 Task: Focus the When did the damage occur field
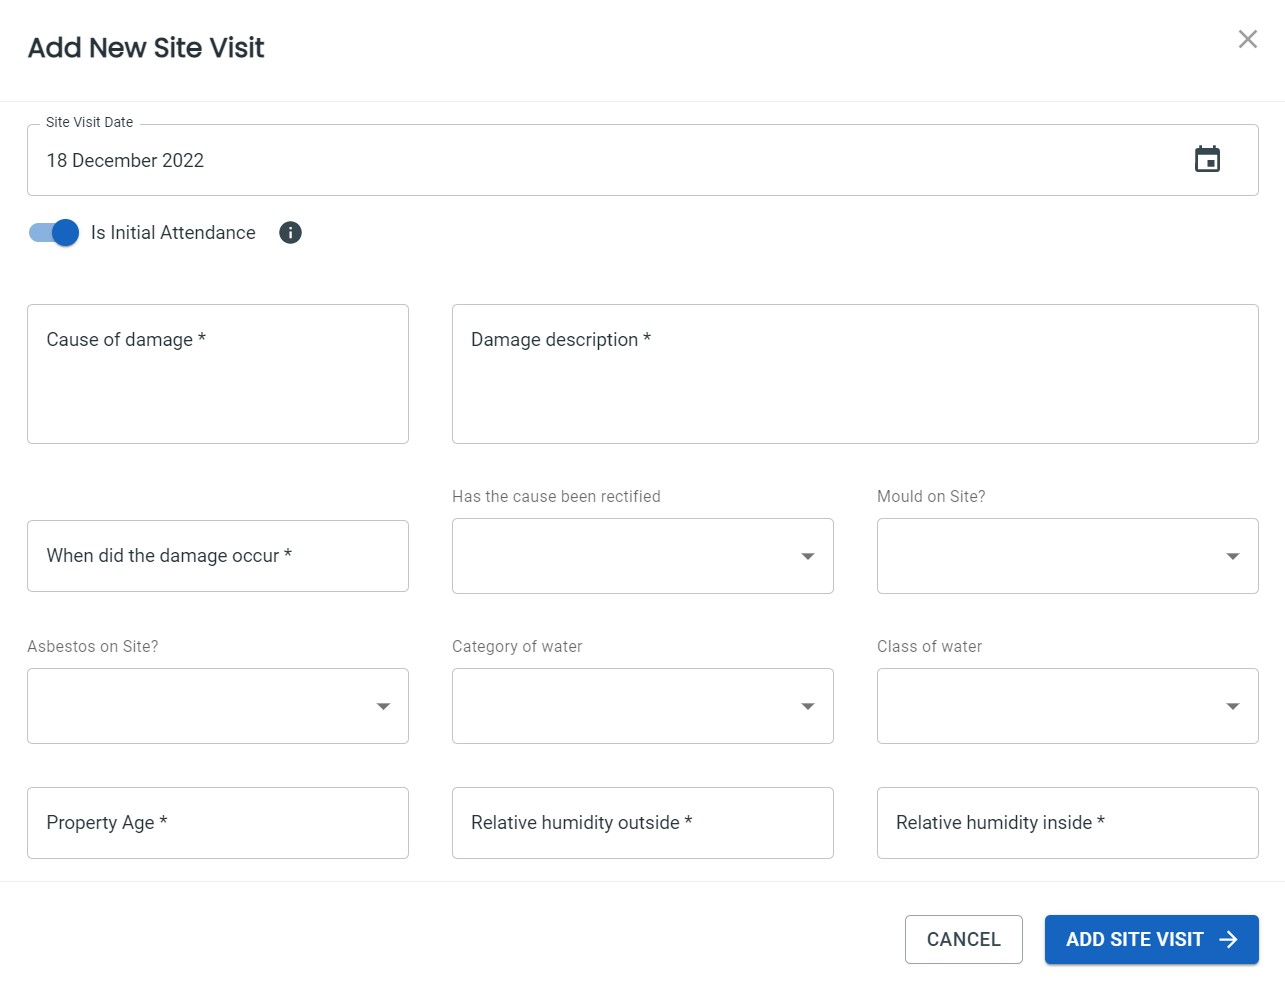pos(218,556)
